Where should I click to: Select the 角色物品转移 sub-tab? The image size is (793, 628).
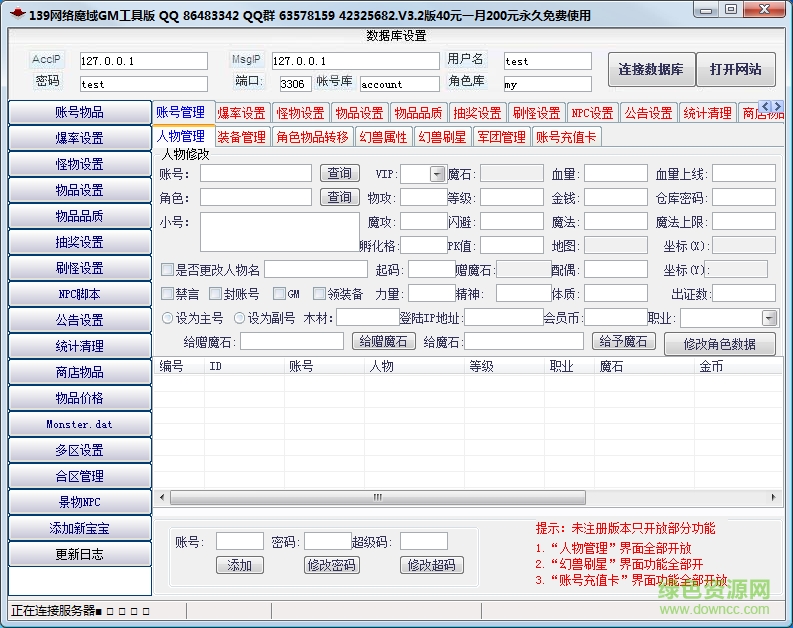tap(313, 137)
